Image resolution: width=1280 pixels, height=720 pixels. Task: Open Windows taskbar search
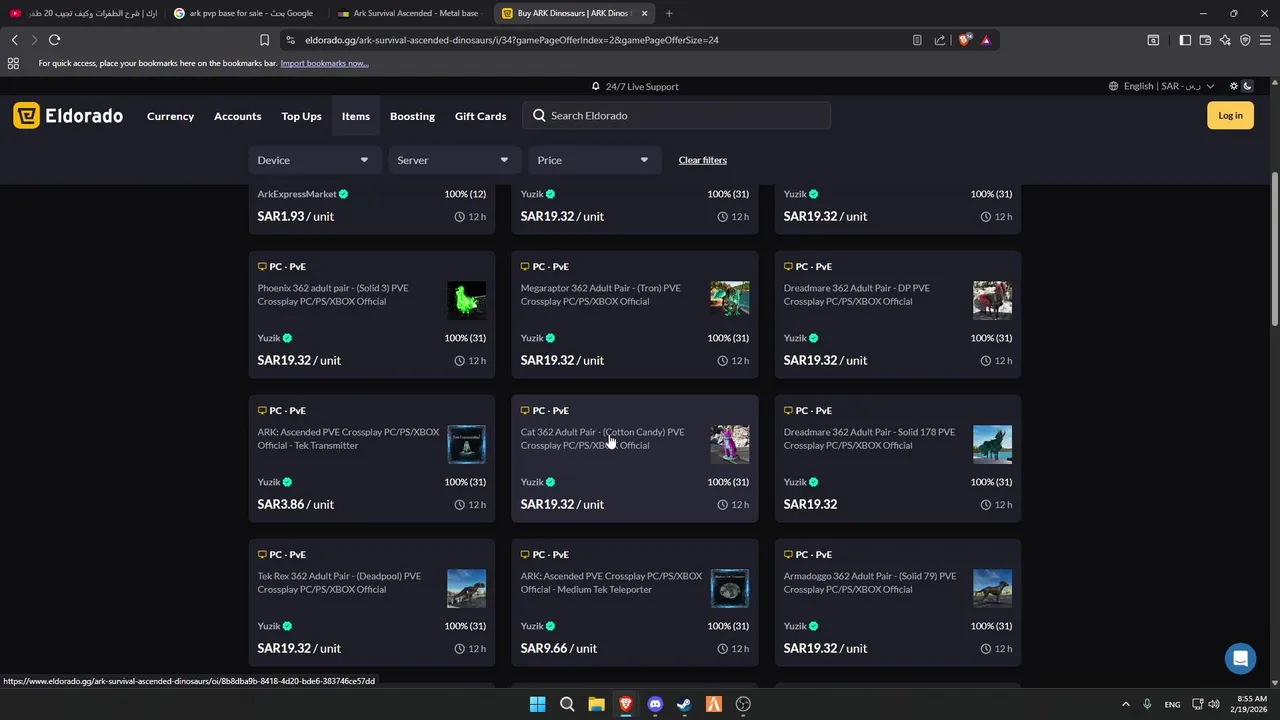click(567, 704)
